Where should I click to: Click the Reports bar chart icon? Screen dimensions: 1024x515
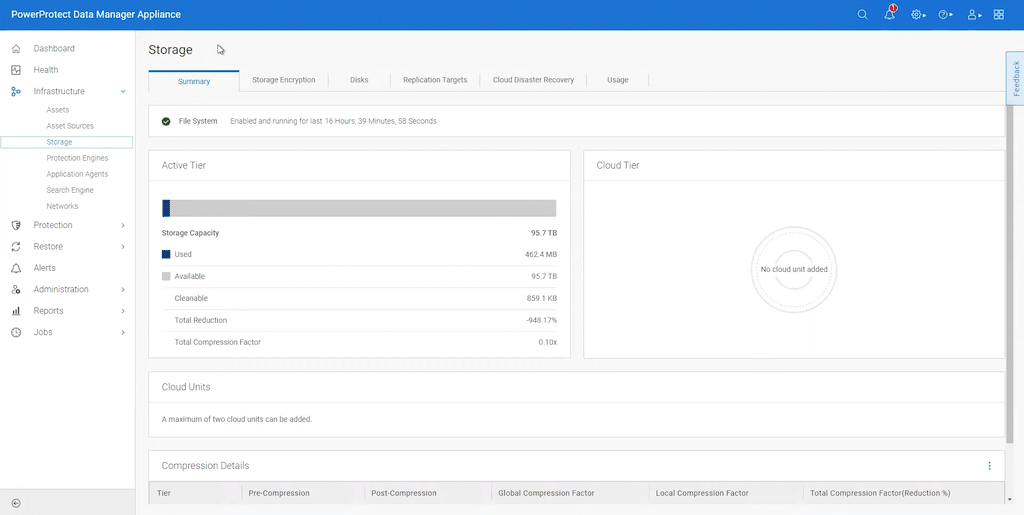16,311
